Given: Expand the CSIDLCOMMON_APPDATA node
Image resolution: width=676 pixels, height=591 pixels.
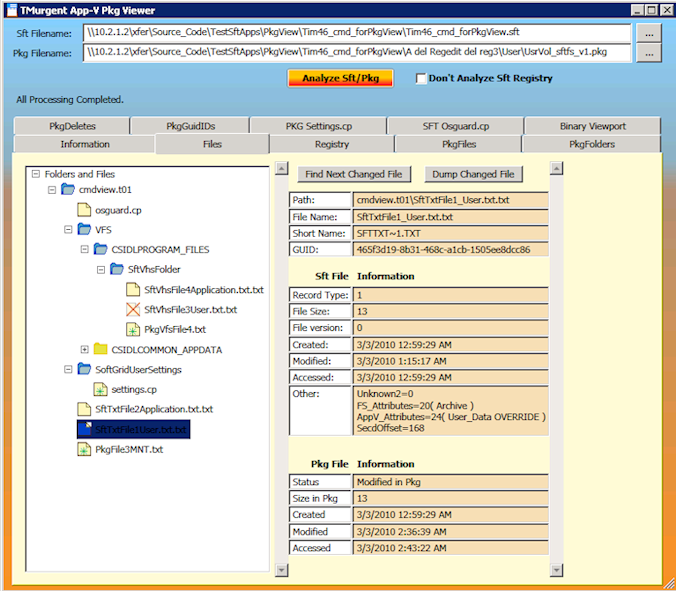Looking at the screenshot, I should click(84, 349).
